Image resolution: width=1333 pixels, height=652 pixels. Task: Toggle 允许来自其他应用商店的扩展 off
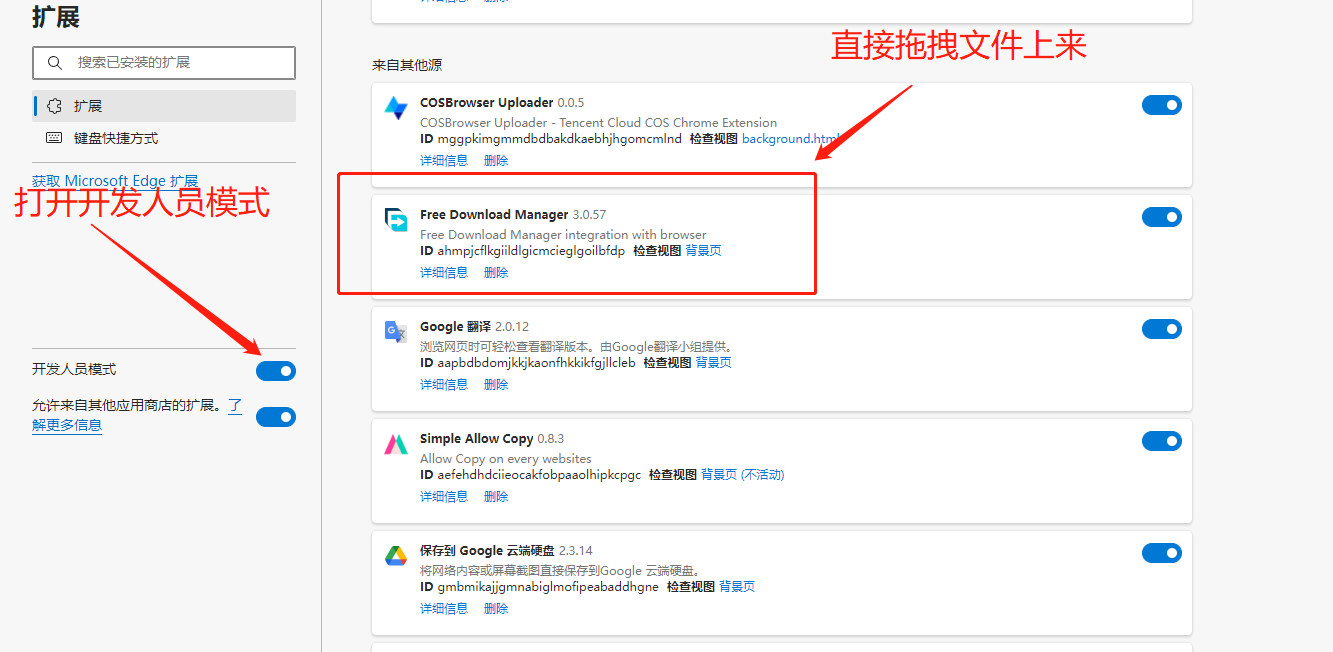pyautogui.click(x=275, y=417)
